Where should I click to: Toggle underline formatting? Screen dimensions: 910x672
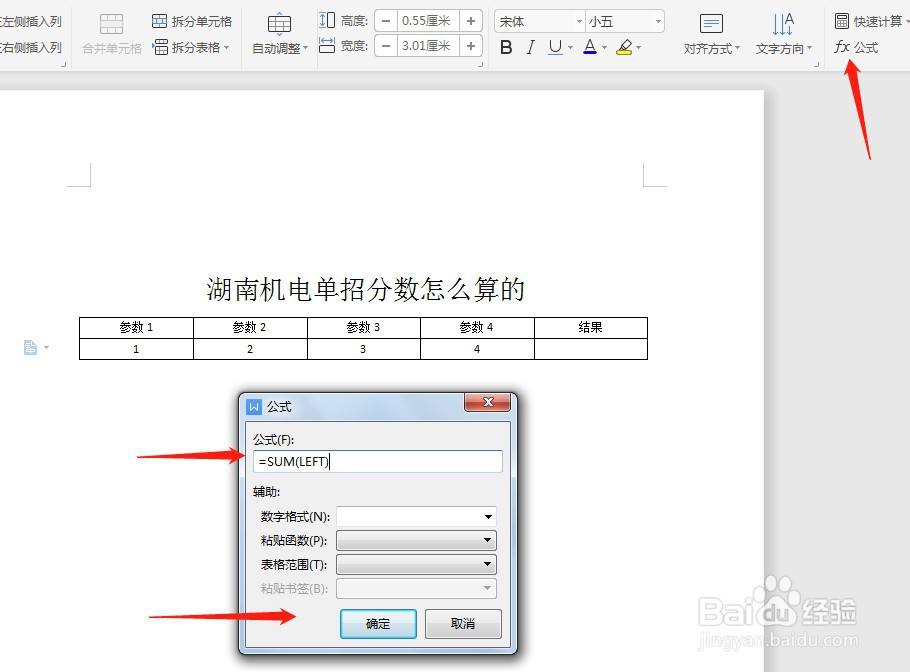[x=554, y=46]
